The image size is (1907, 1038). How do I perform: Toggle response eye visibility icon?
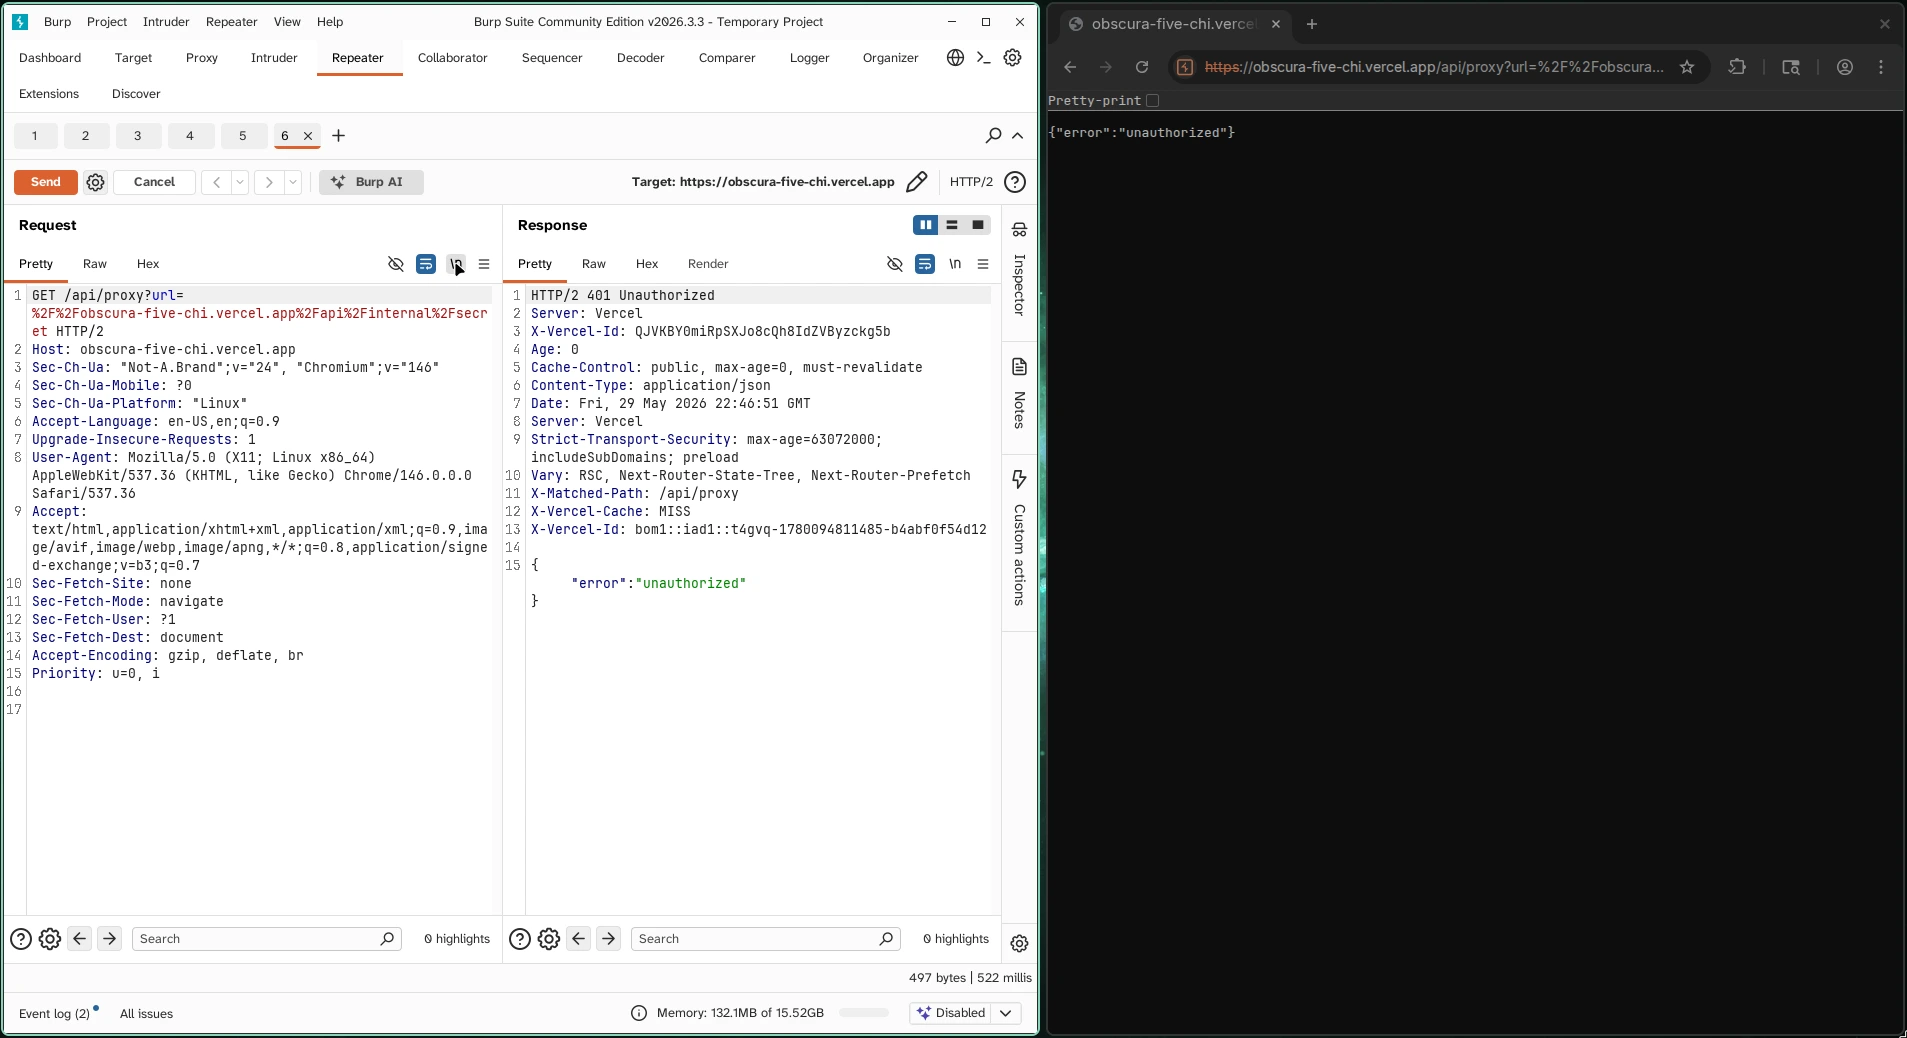click(x=895, y=264)
